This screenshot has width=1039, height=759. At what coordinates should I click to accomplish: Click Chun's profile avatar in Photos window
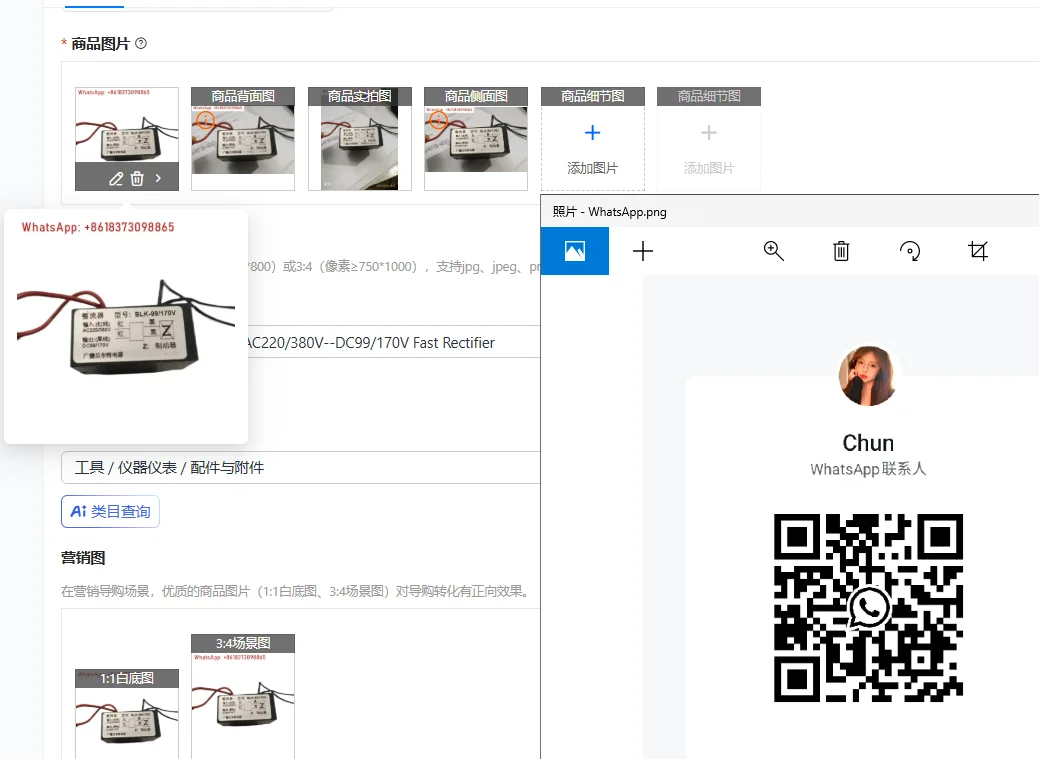868,375
